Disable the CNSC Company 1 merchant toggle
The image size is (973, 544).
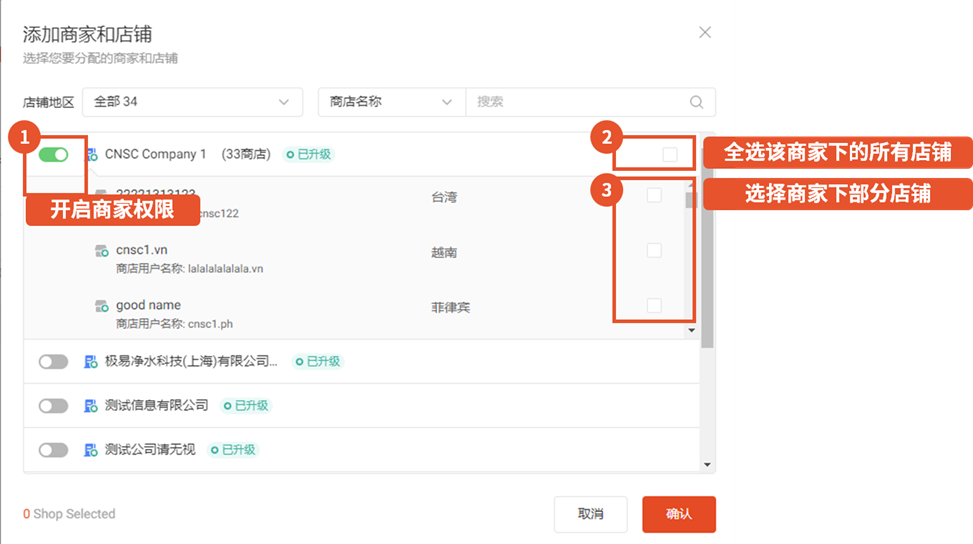54,155
